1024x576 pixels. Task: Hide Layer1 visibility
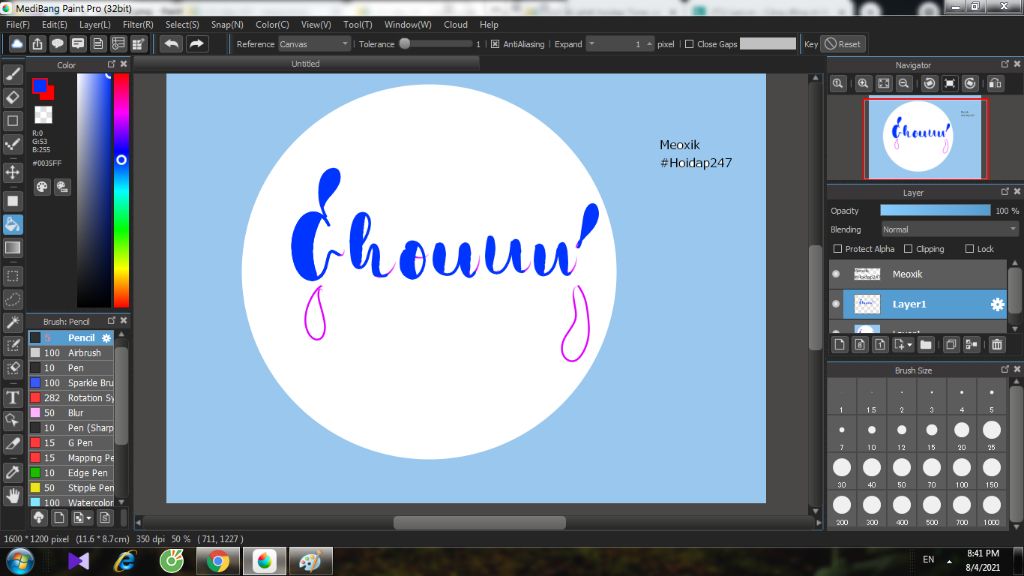(x=836, y=304)
